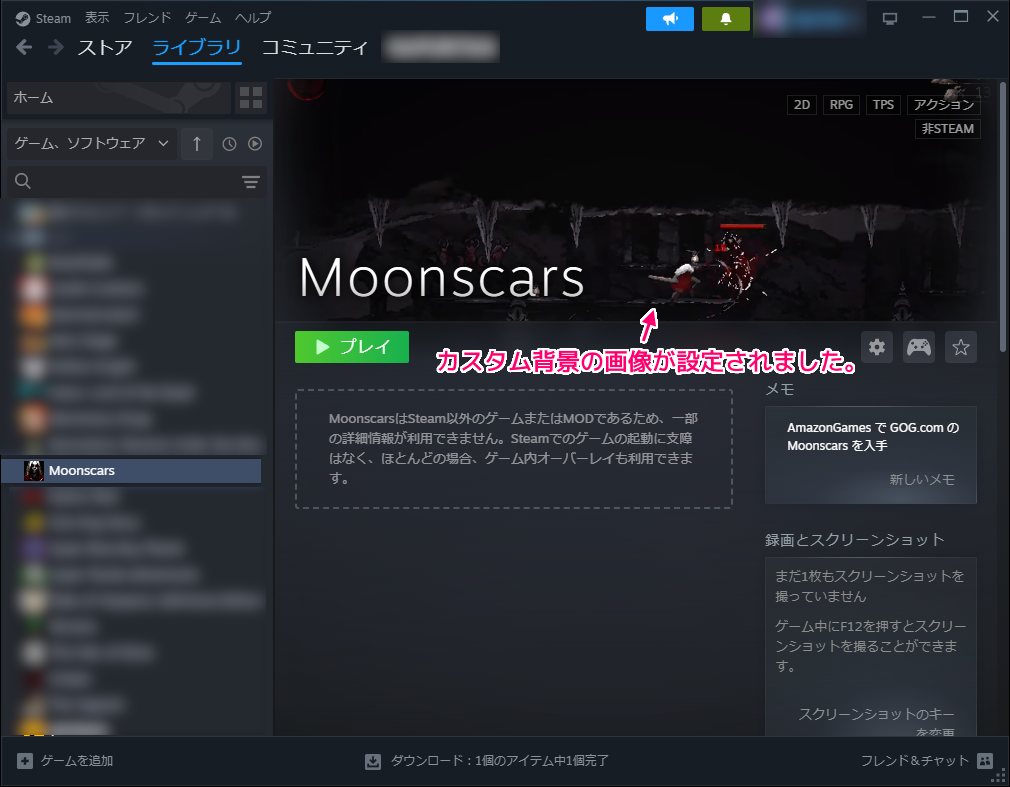This screenshot has width=1010, height=787.
Task: Open the AmazonGames GOG.com memo note
Action: (873, 437)
